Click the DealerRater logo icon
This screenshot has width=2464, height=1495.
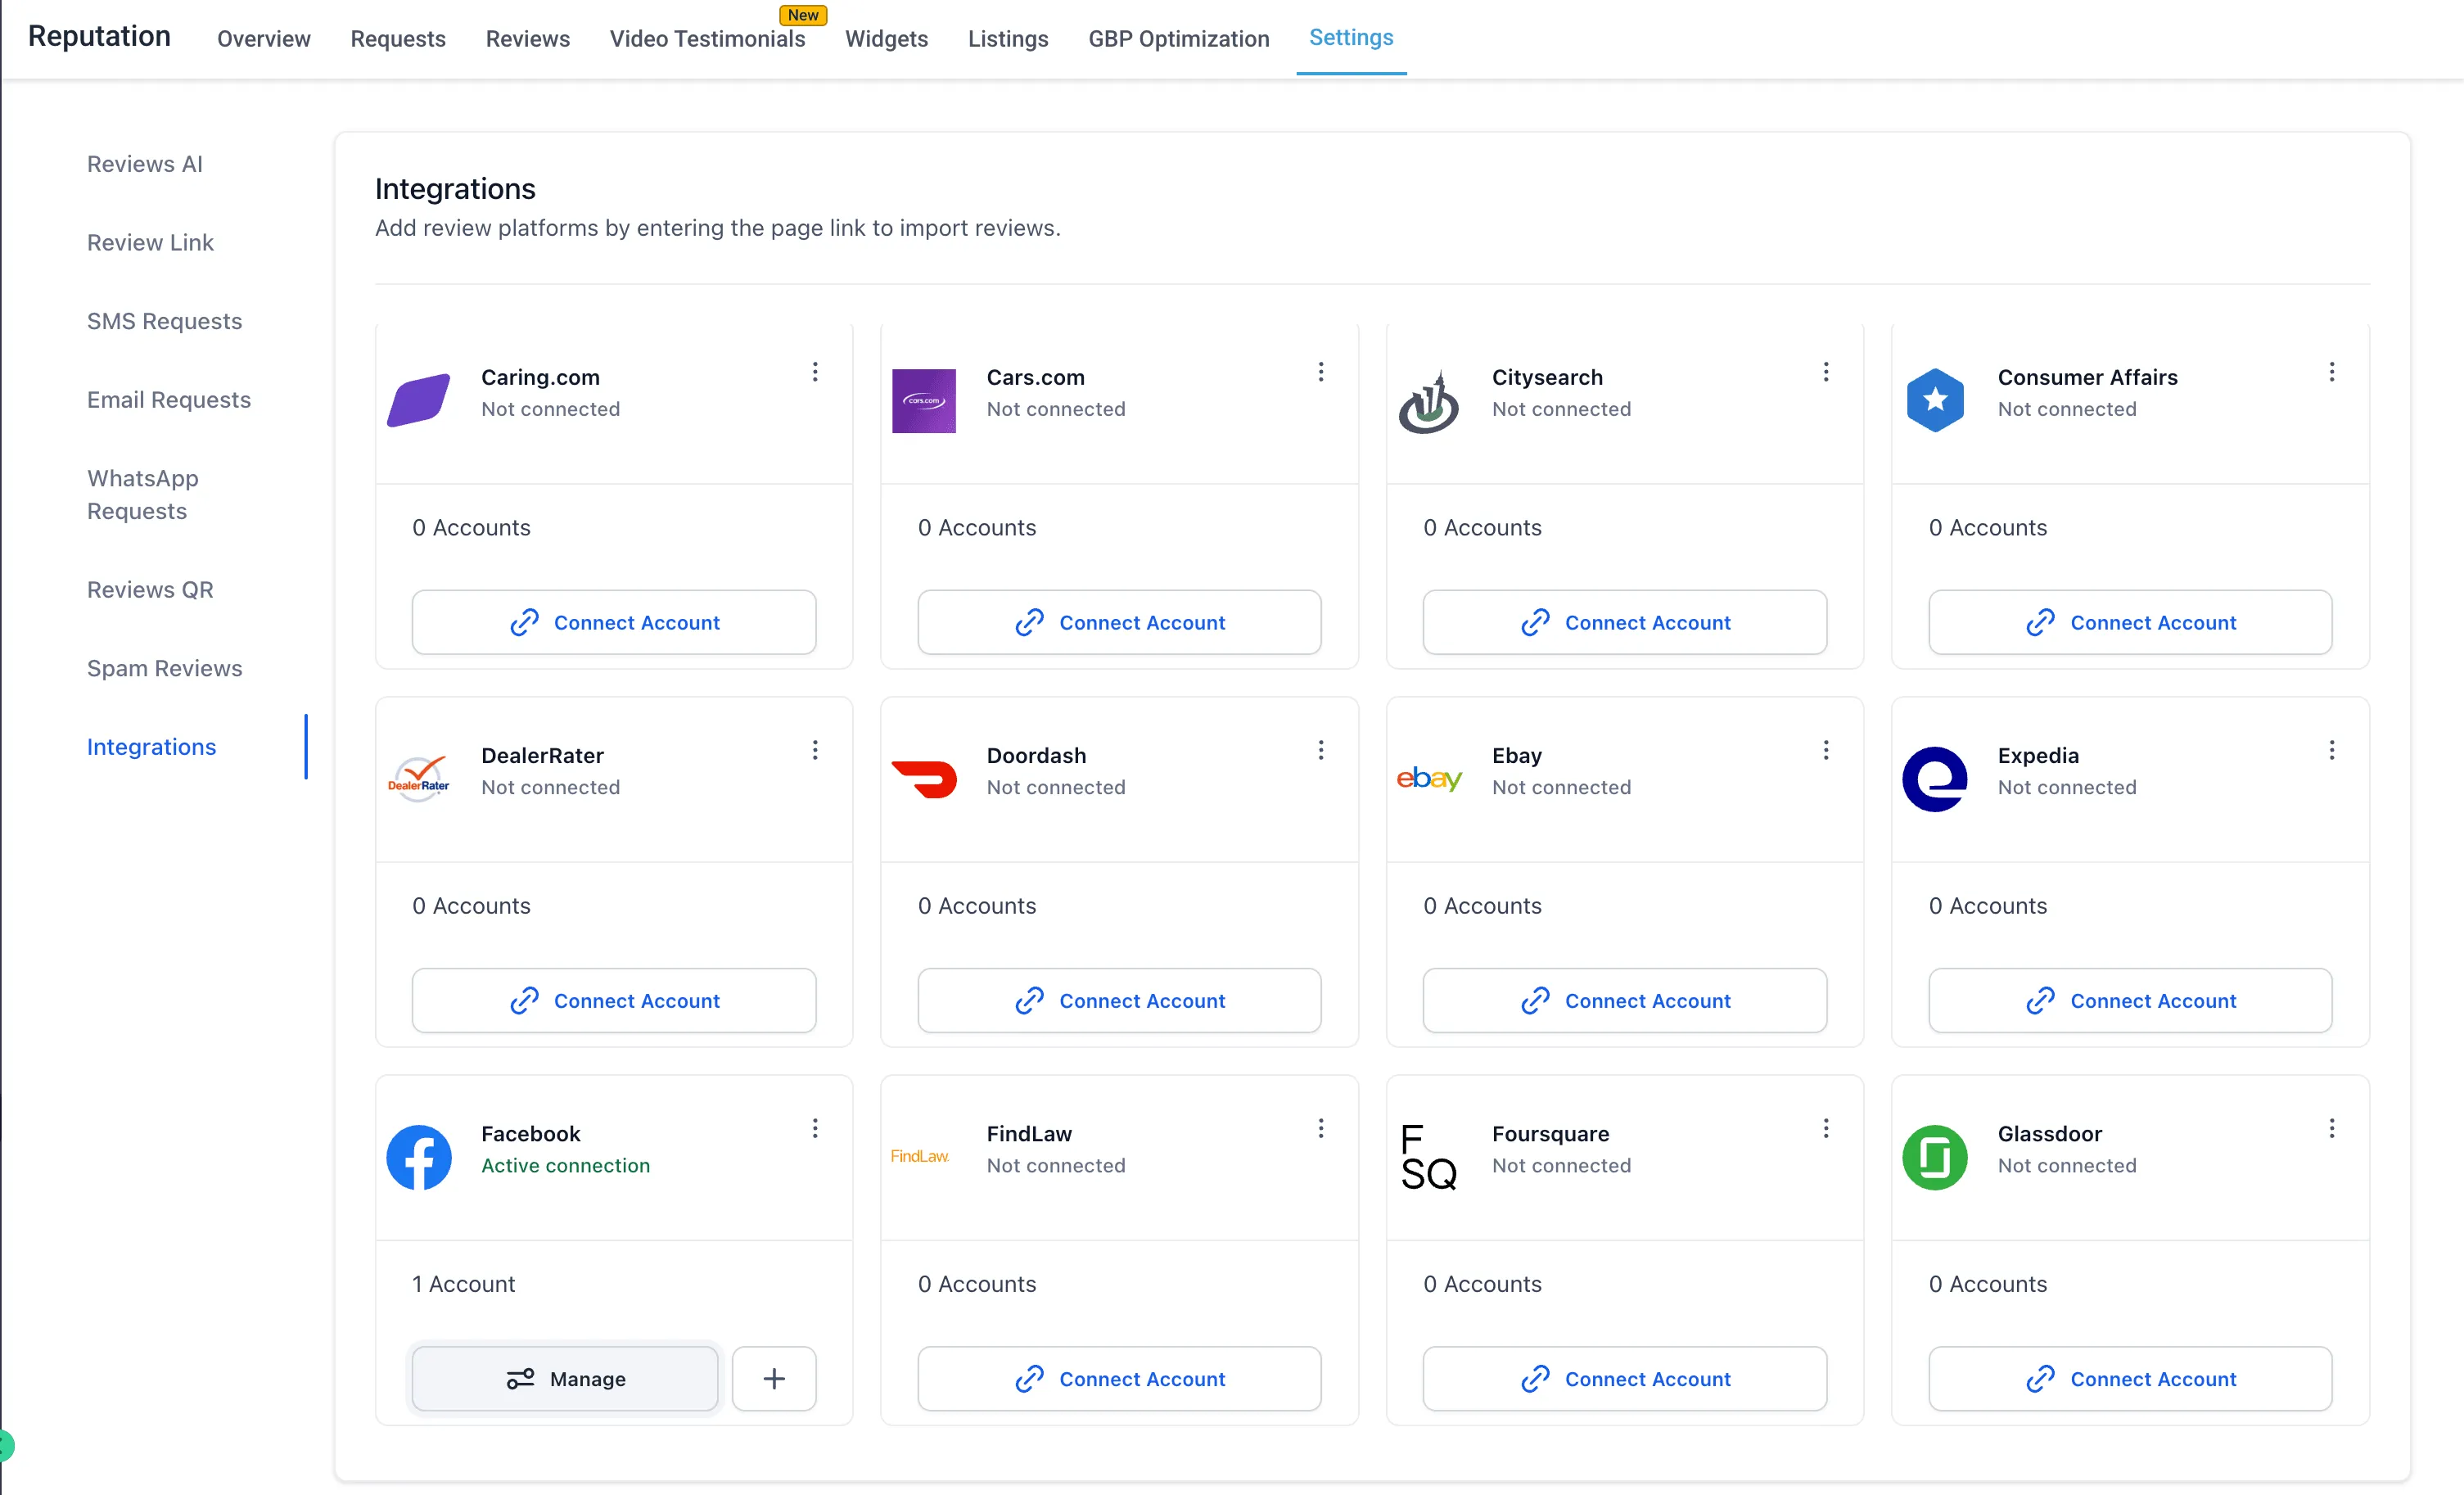tap(418, 778)
